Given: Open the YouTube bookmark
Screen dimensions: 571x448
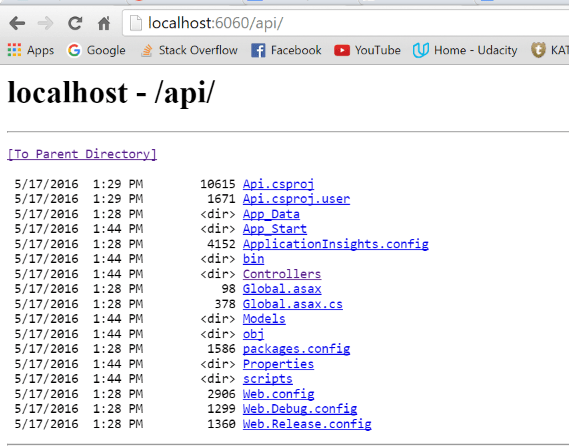Looking at the screenshot, I should click(x=367, y=50).
